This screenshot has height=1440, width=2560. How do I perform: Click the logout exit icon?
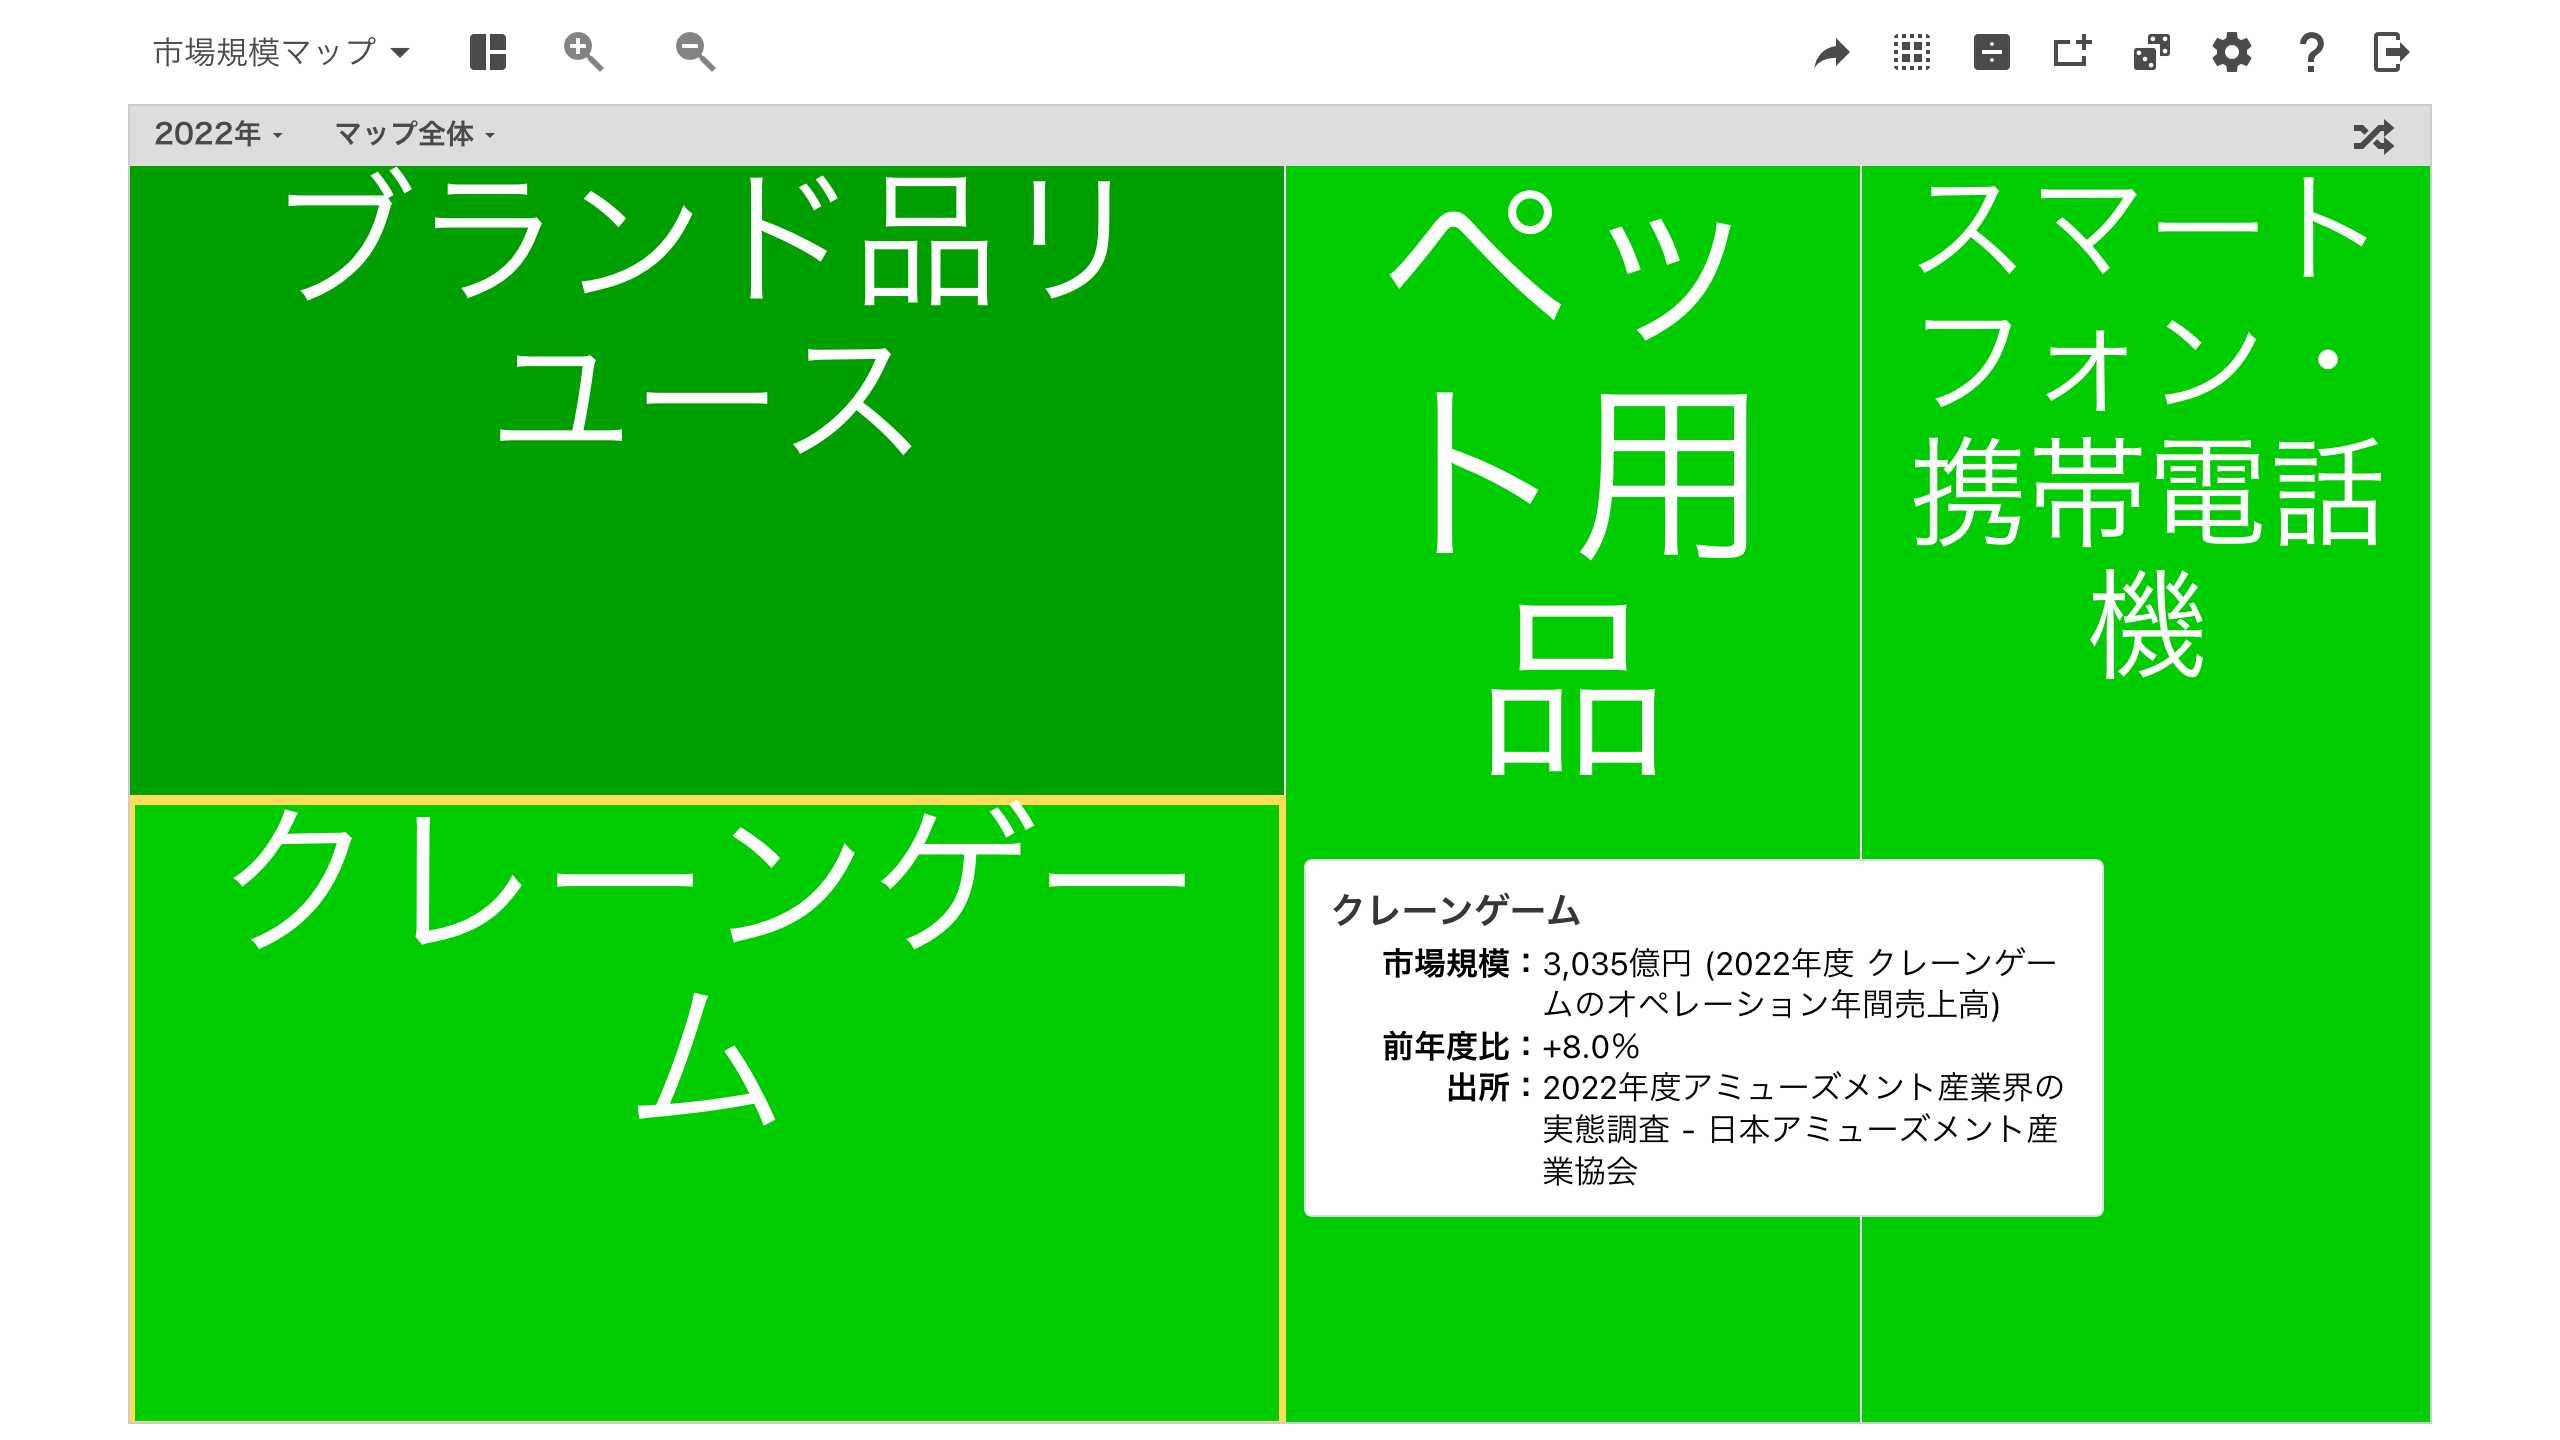point(2391,52)
